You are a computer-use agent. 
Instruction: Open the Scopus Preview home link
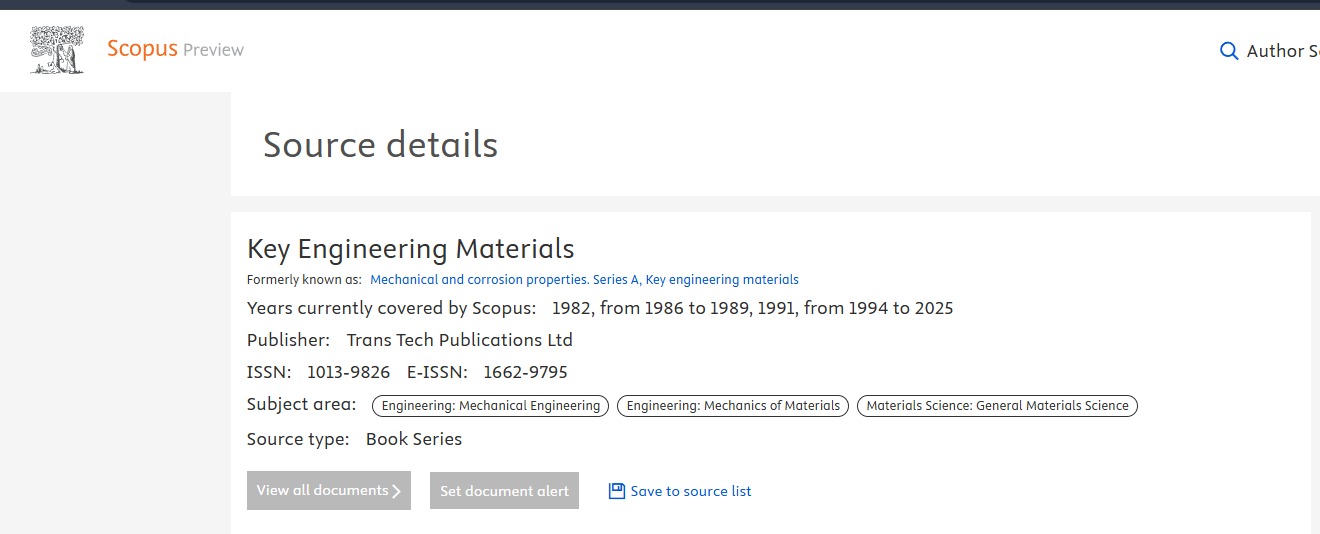click(x=175, y=49)
